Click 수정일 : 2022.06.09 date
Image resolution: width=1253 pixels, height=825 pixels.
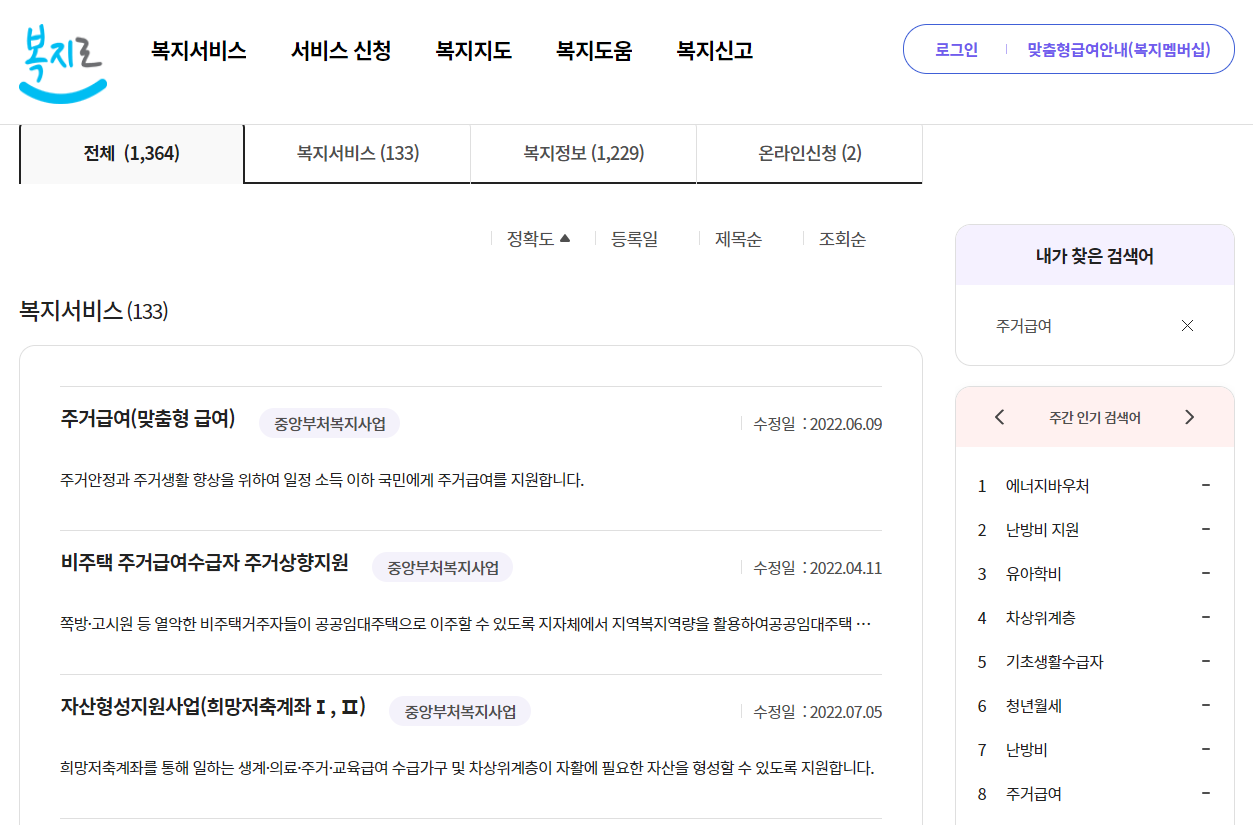817,424
